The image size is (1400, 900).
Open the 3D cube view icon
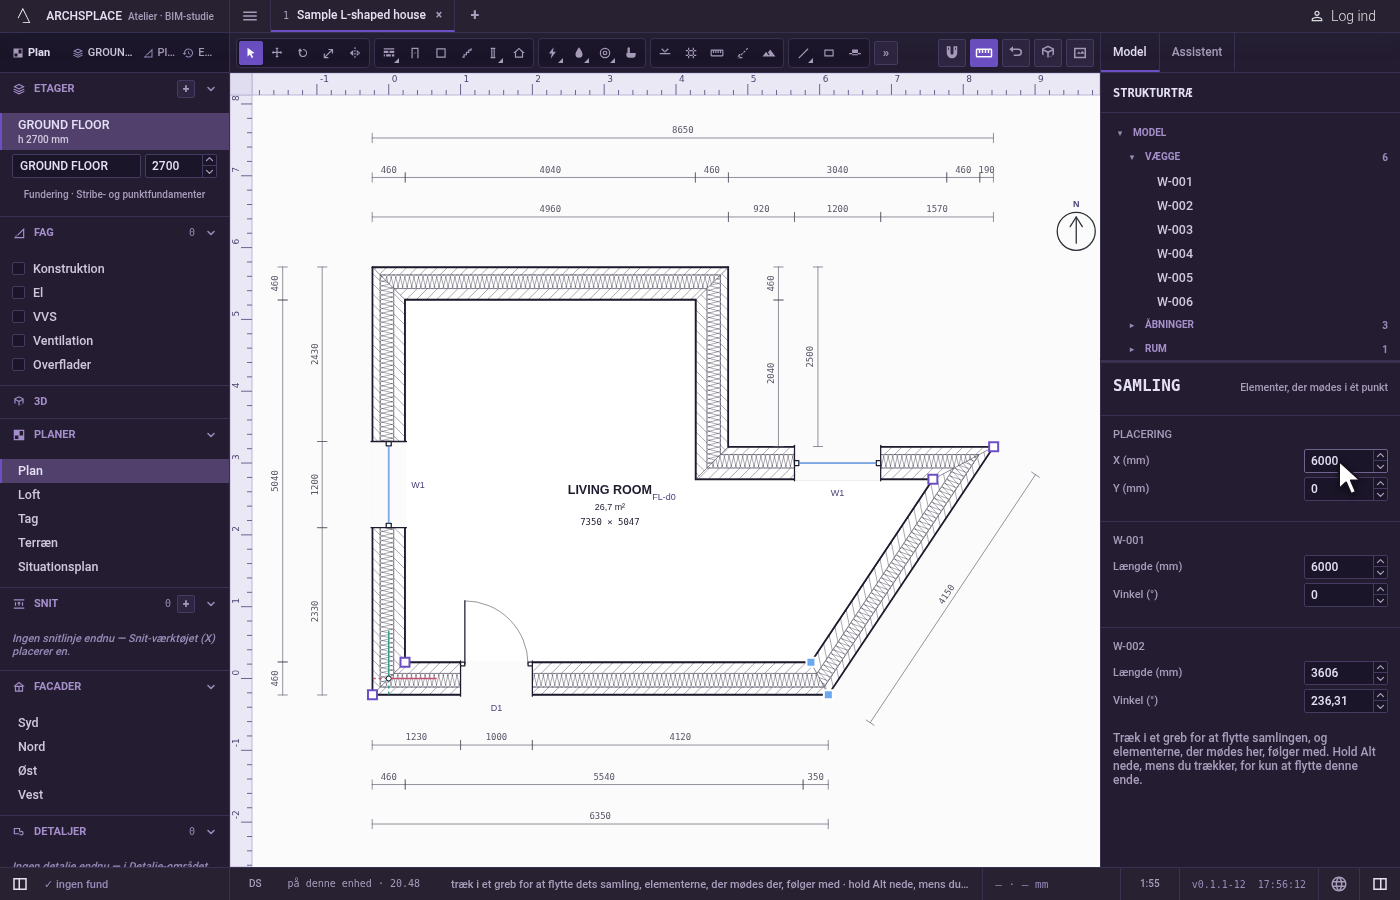point(1048,52)
